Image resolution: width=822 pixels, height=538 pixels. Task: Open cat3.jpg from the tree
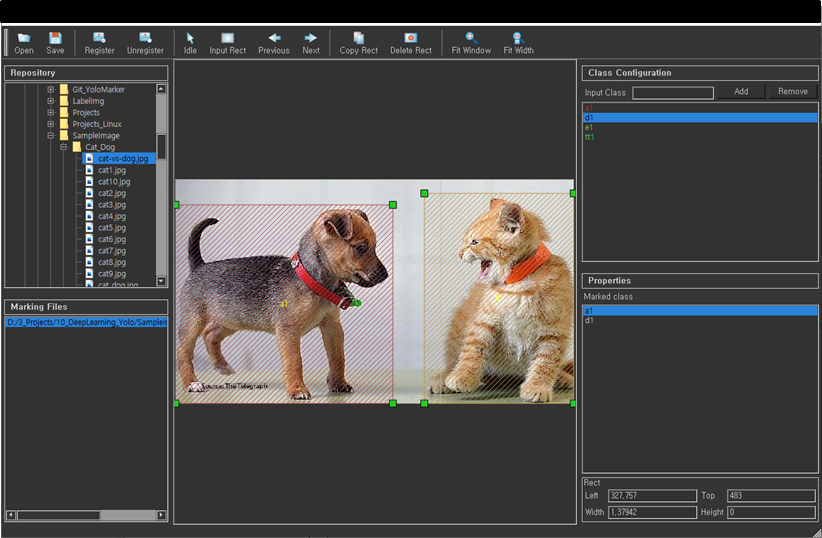pyautogui.click(x=112, y=205)
